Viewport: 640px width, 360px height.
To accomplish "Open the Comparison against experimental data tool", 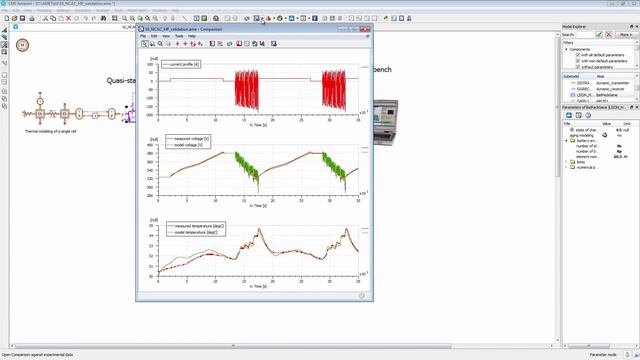I will point(256,18).
